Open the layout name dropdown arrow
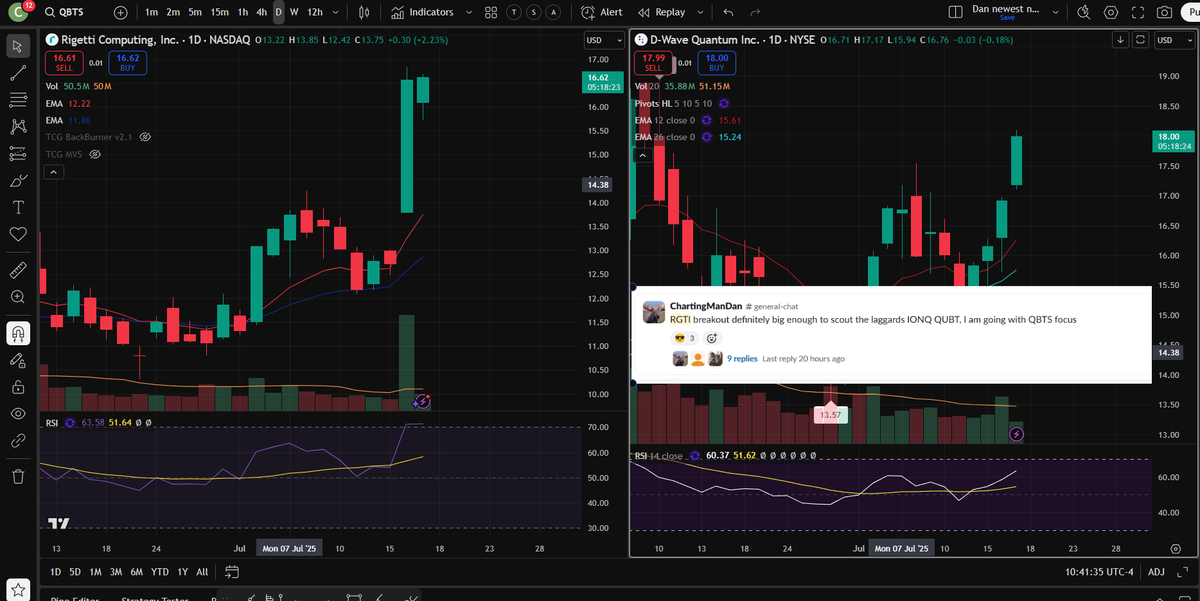 (x=1055, y=10)
